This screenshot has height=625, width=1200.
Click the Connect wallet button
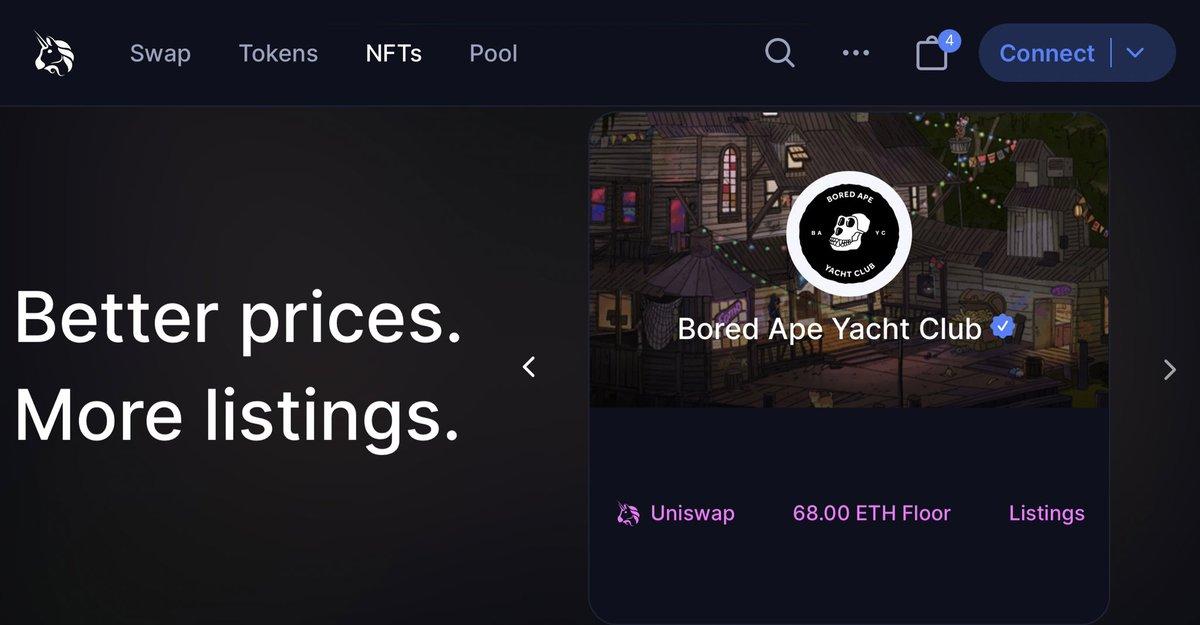pos(1046,53)
